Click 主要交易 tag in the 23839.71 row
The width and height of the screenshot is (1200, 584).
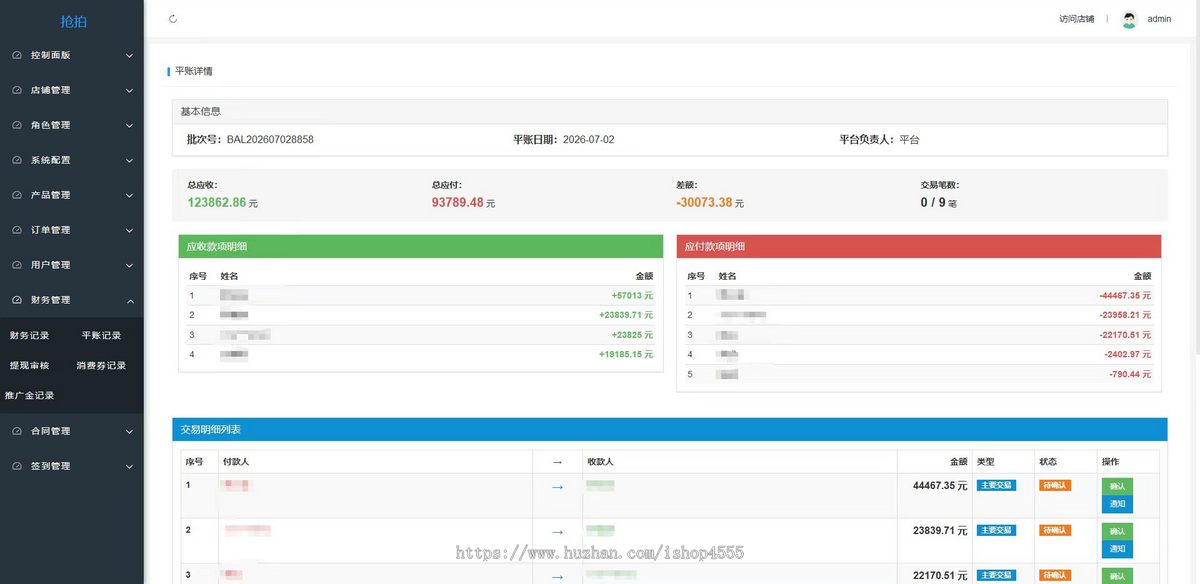tap(996, 530)
